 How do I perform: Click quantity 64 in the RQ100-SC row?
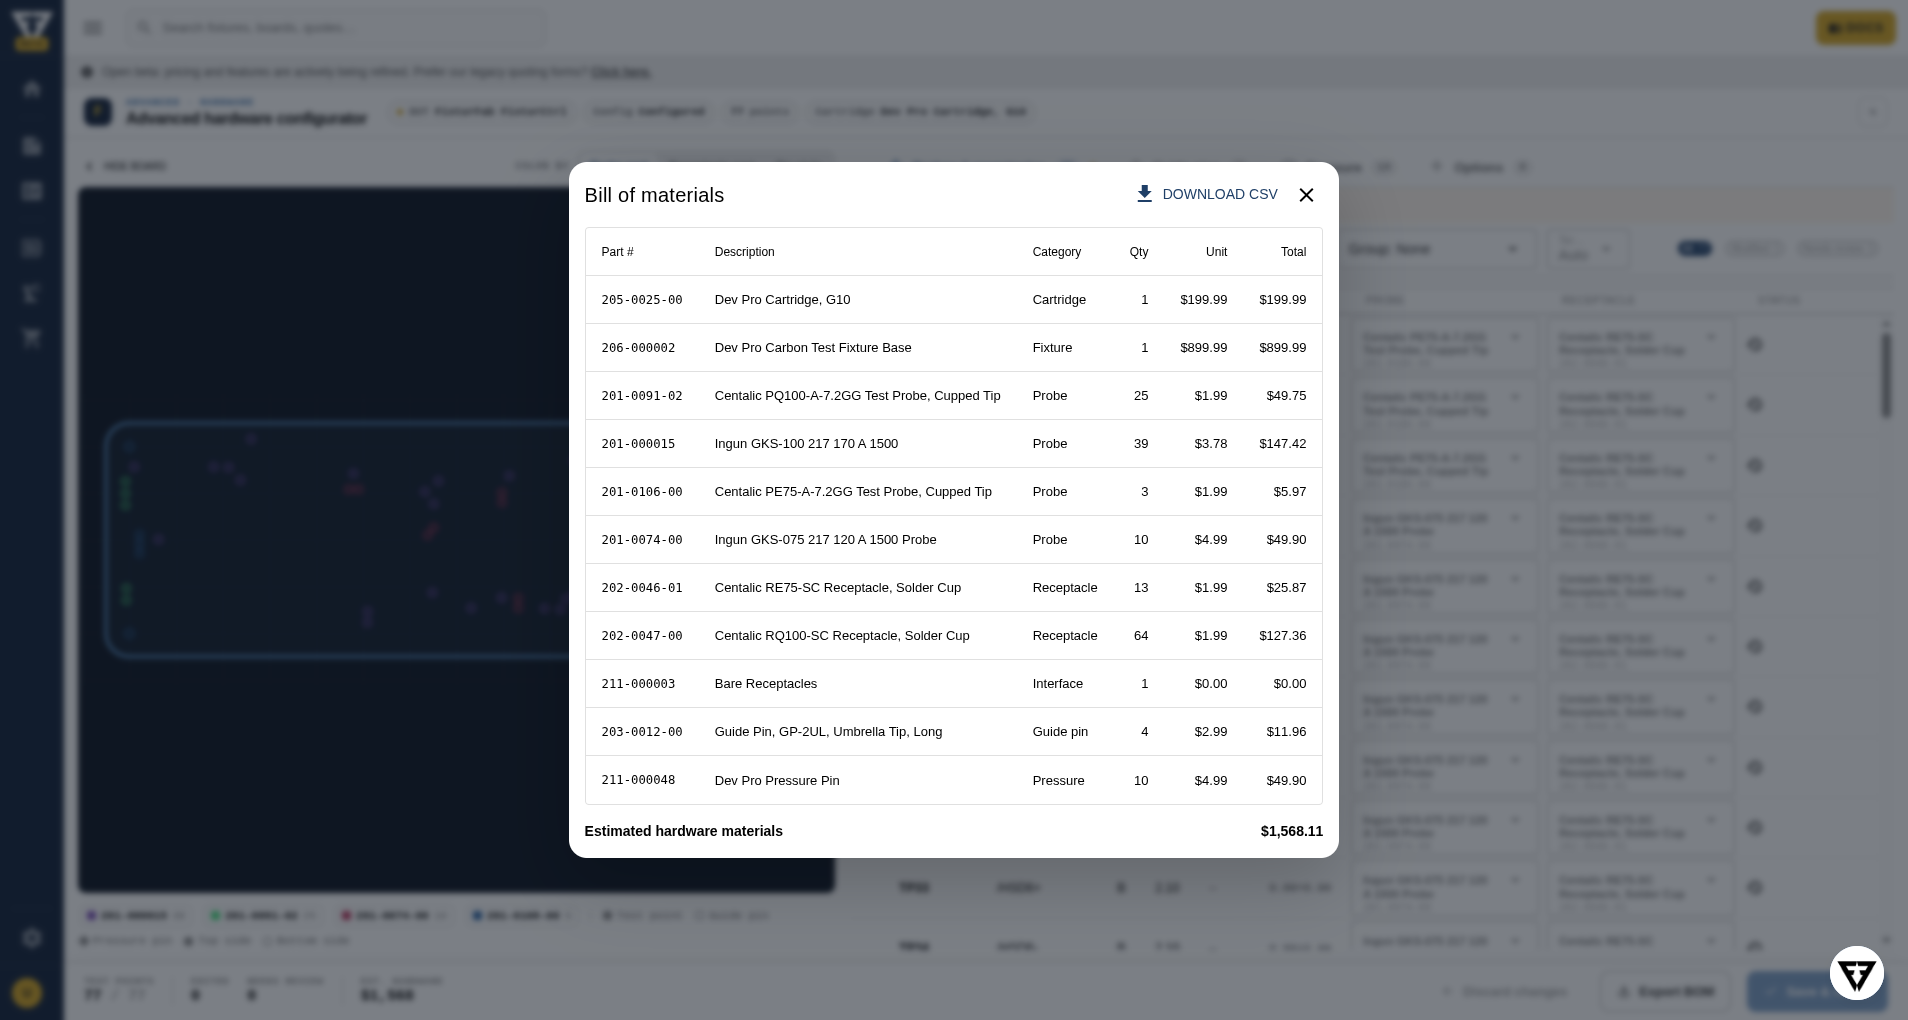[x=1141, y=636]
